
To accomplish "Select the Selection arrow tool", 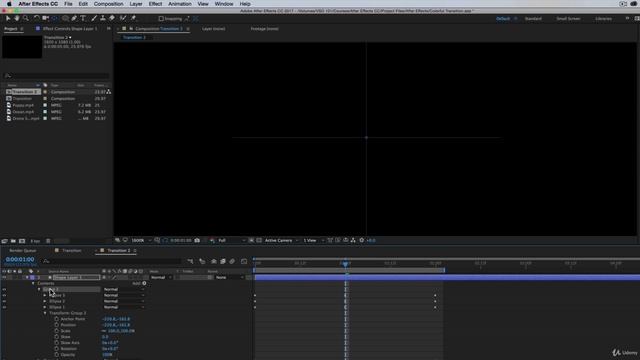I will click(8, 18).
